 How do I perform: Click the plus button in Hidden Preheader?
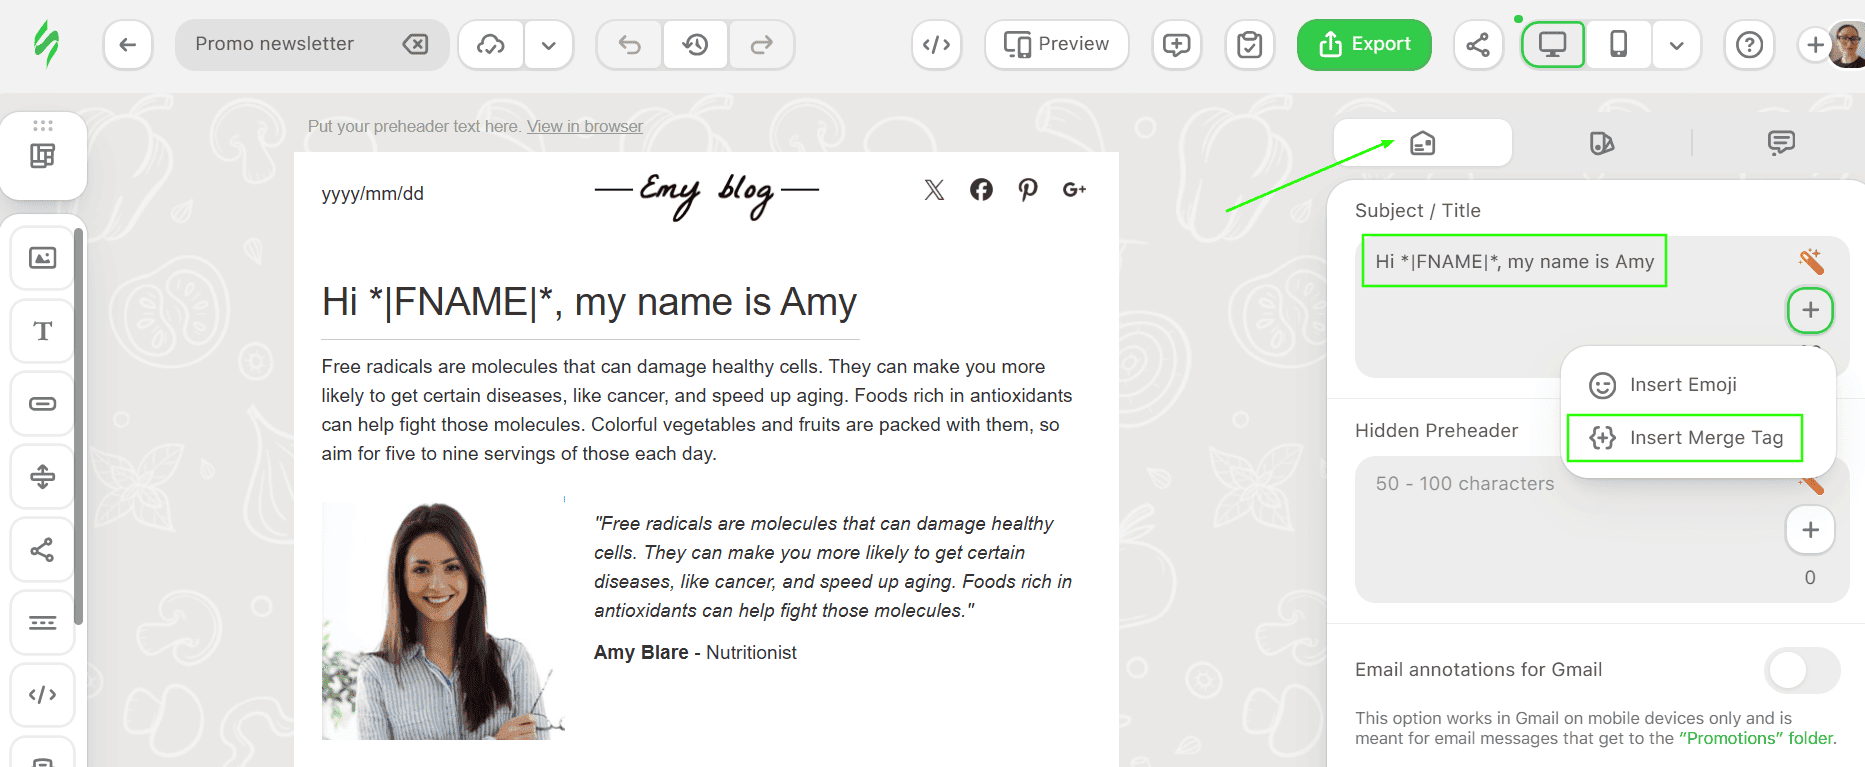click(1810, 530)
